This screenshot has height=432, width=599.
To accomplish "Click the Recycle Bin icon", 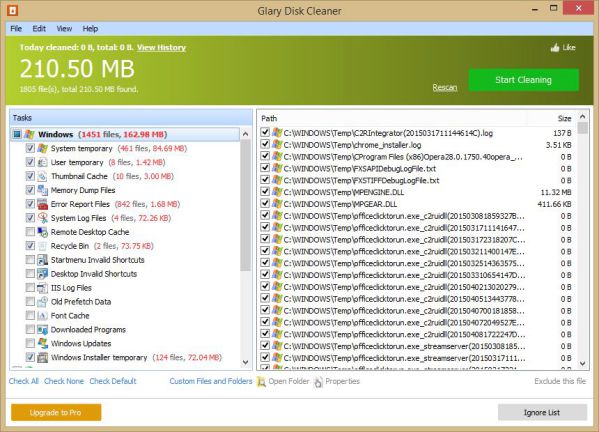I will click(x=42, y=246).
